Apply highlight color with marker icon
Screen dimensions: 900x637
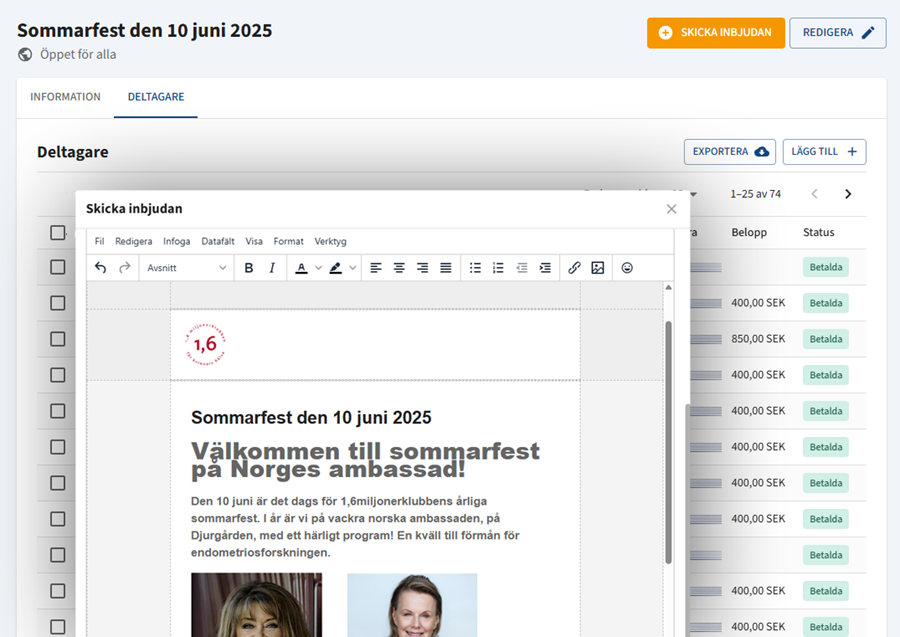[336, 268]
